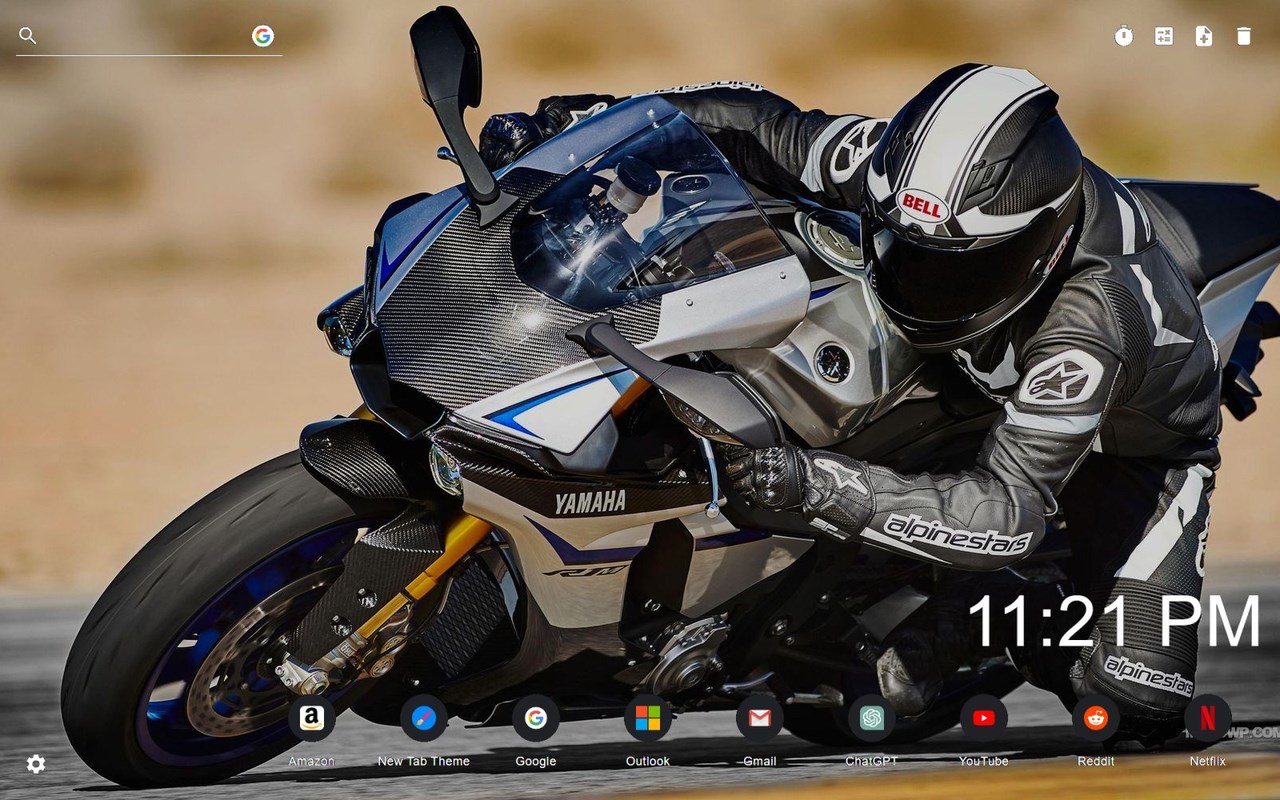Open the Reddit shortcut
The height and width of the screenshot is (800, 1280).
[1096, 718]
